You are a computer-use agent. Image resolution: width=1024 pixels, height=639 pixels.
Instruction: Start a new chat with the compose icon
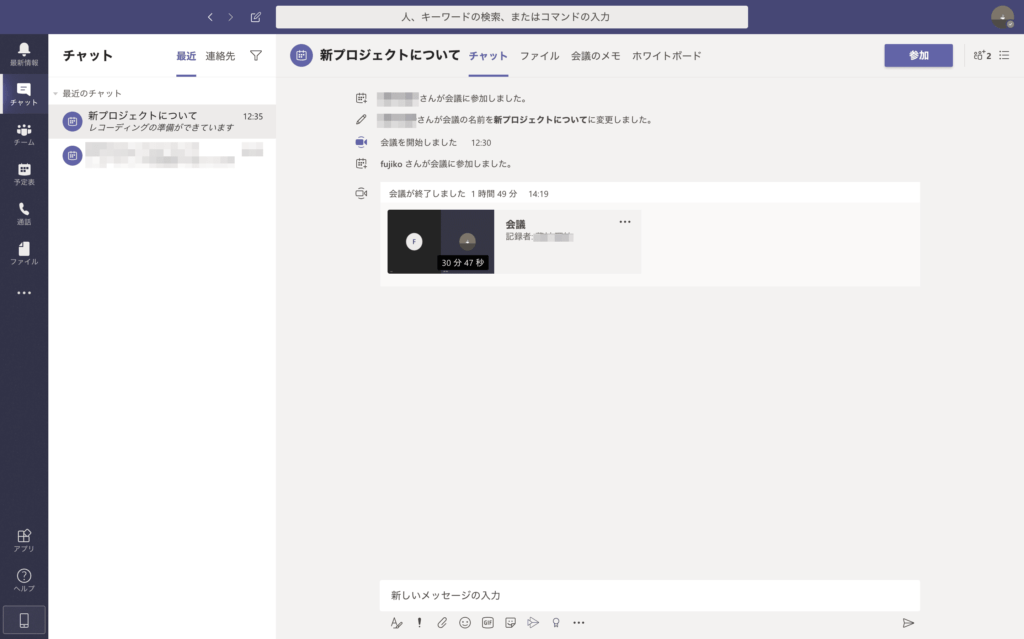(x=256, y=17)
